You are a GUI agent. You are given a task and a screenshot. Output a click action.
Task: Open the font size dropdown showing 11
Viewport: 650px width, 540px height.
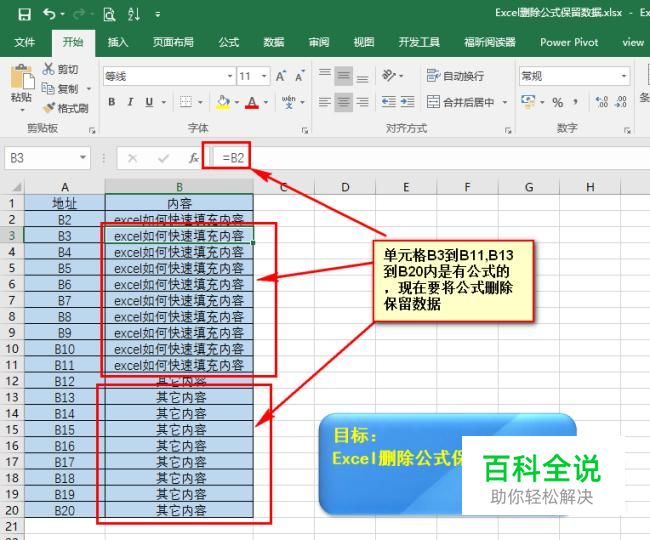tap(264, 76)
